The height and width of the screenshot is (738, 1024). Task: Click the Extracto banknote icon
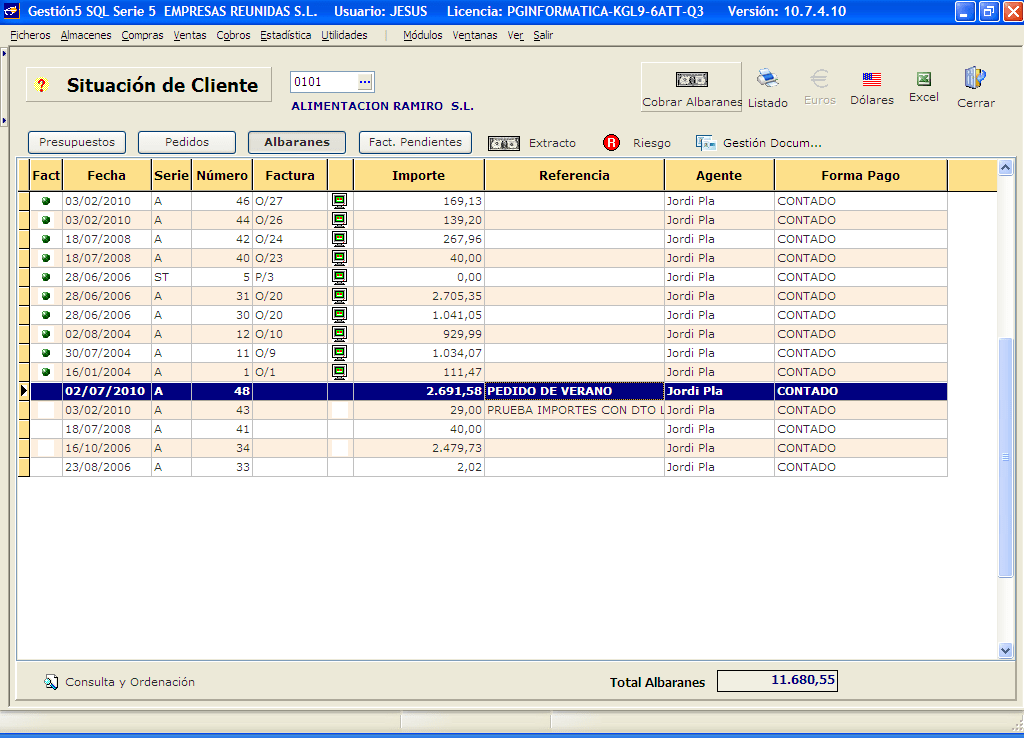504,143
